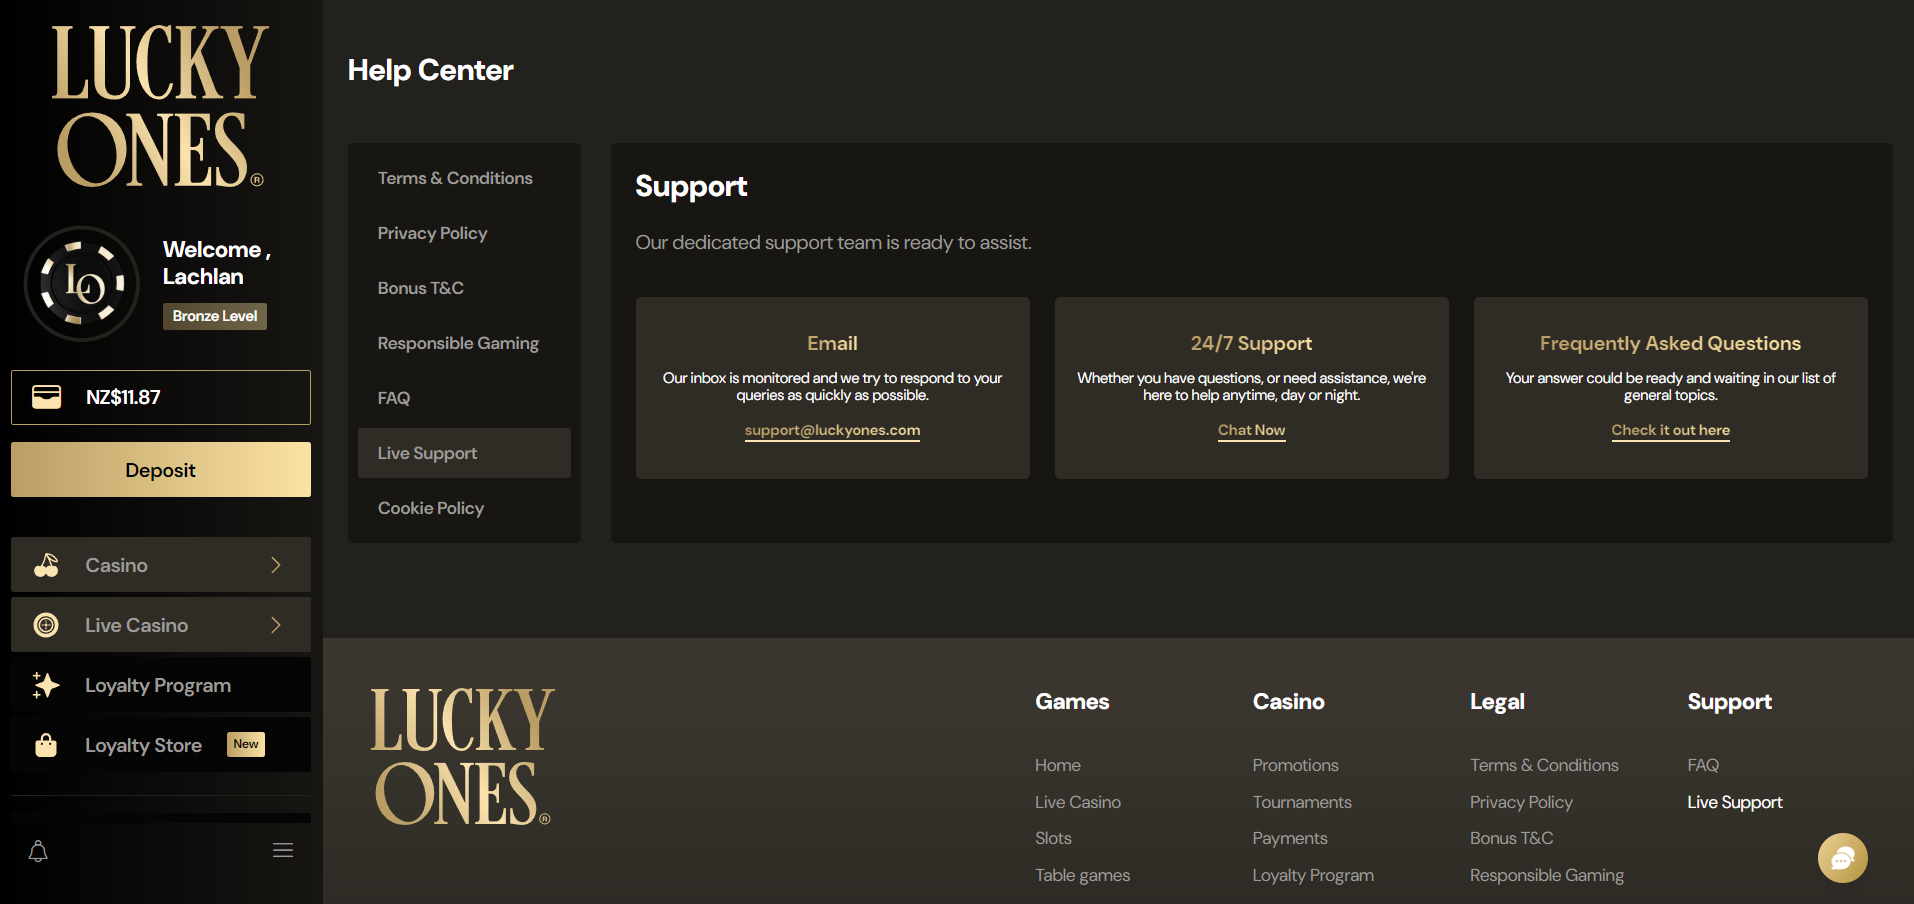Click footer Tournaments link
The image size is (1914, 904).
(x=1302, y=802)
